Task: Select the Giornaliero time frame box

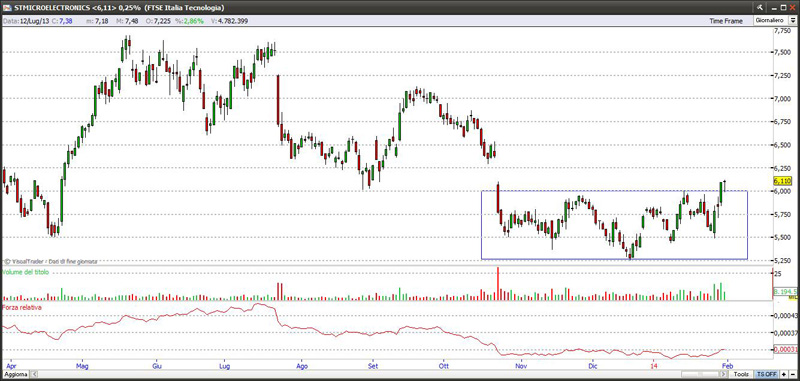Action: click(x=770, y=20)
